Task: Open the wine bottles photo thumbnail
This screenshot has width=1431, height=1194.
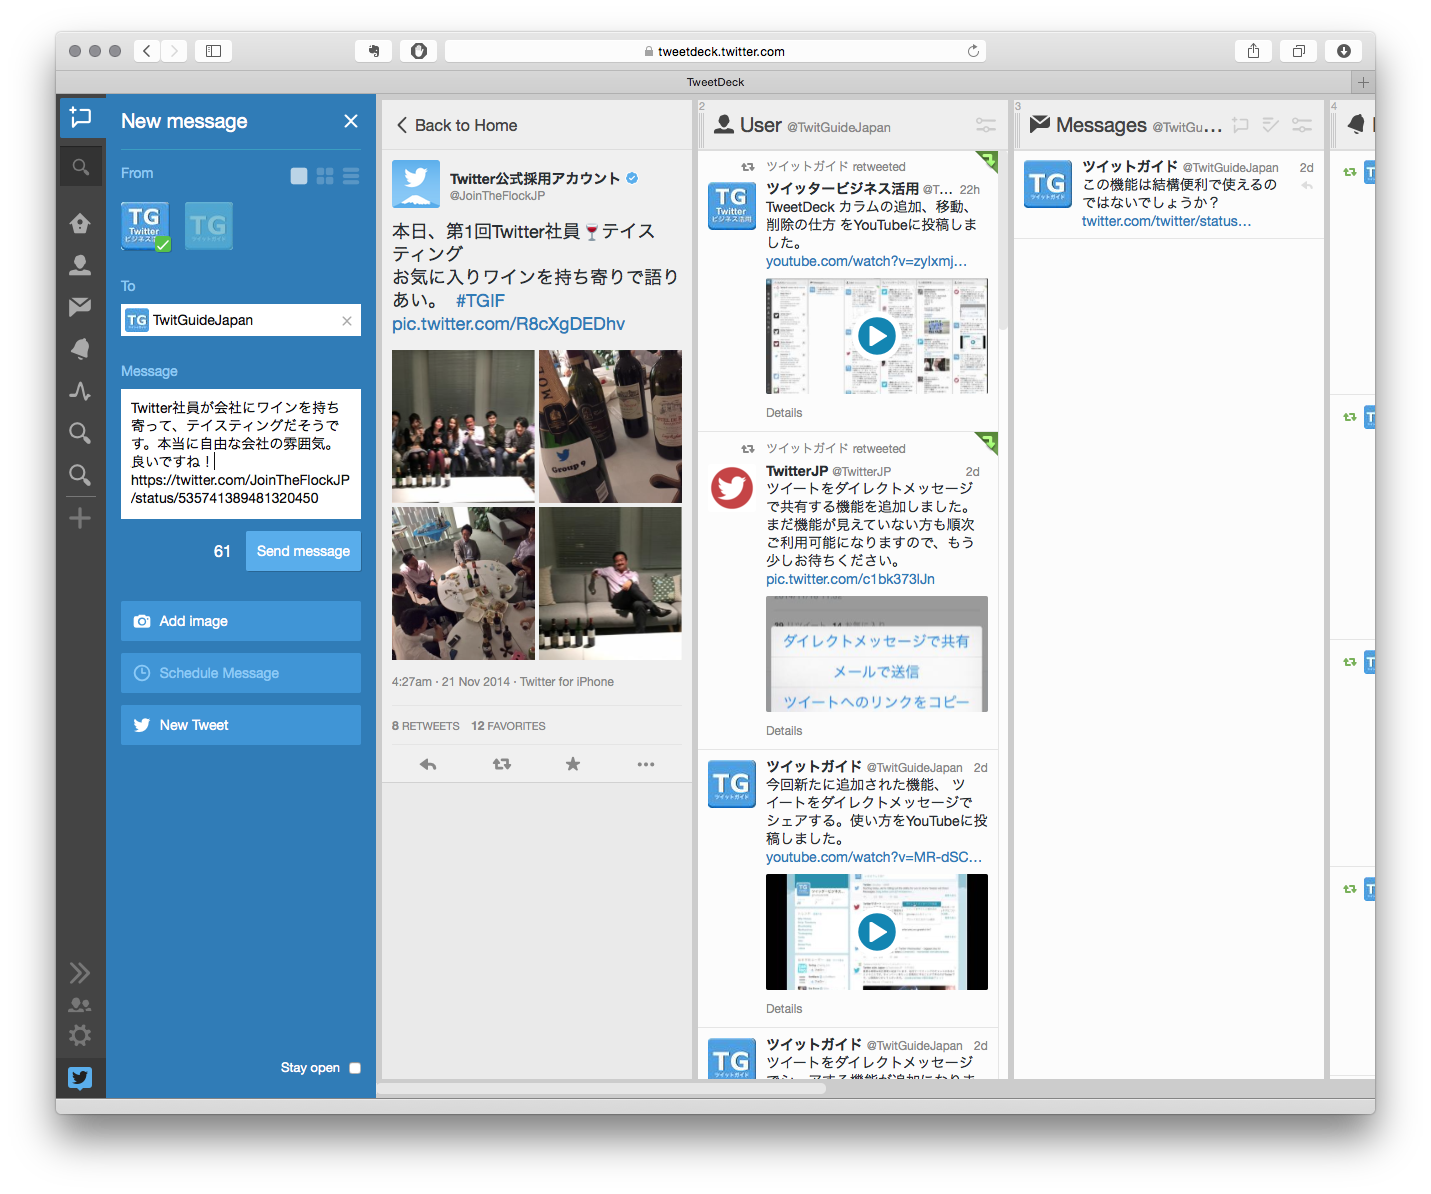Action: pos(610,426)
